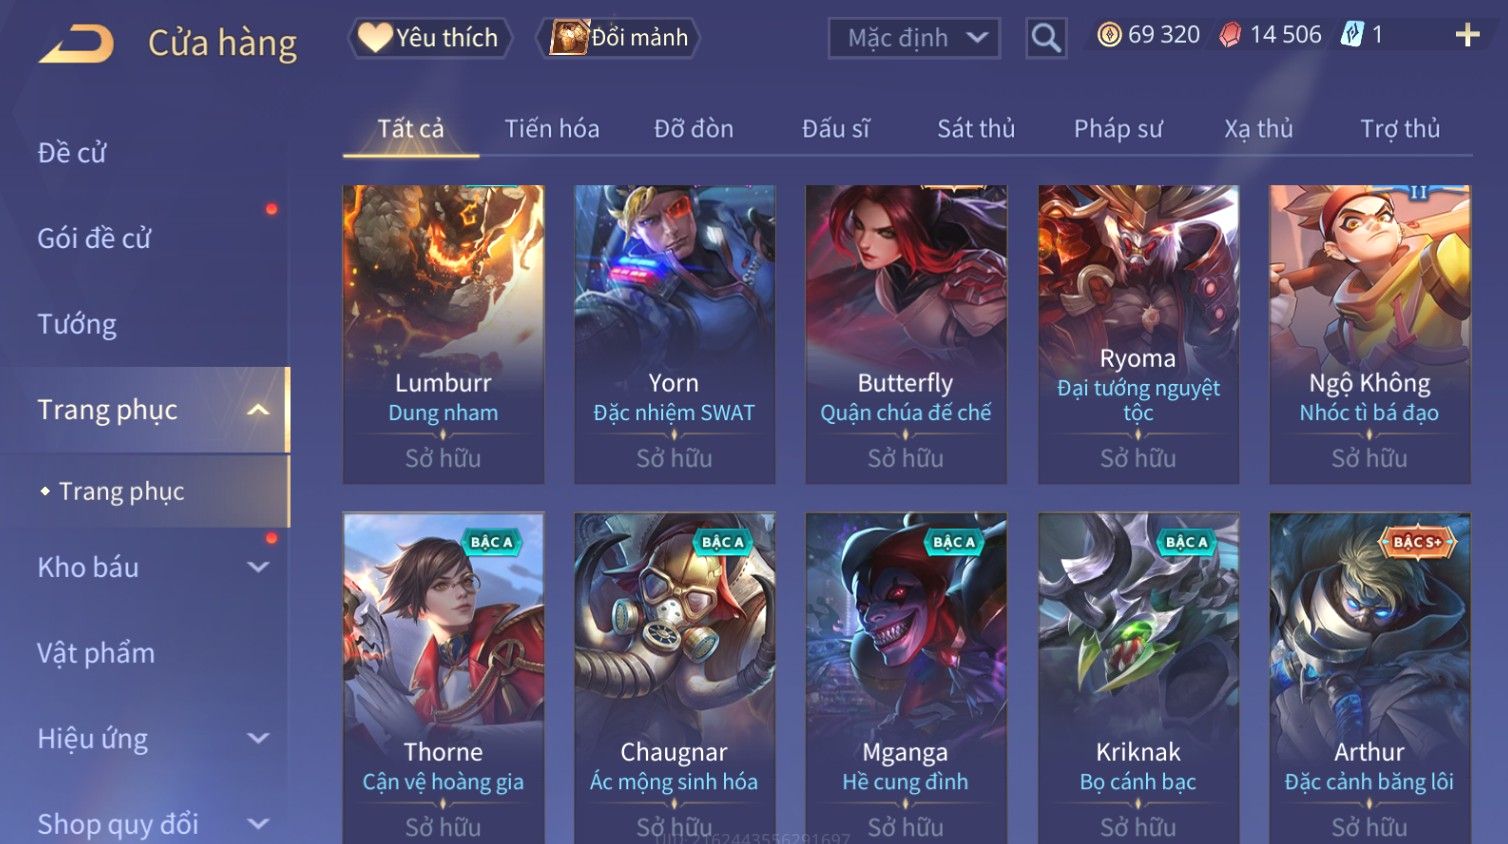Screen dimensions: 1508x844
Task: Open Gói đề cử sidebar entry
Action: pyautogui.click(x=94, y=238)
